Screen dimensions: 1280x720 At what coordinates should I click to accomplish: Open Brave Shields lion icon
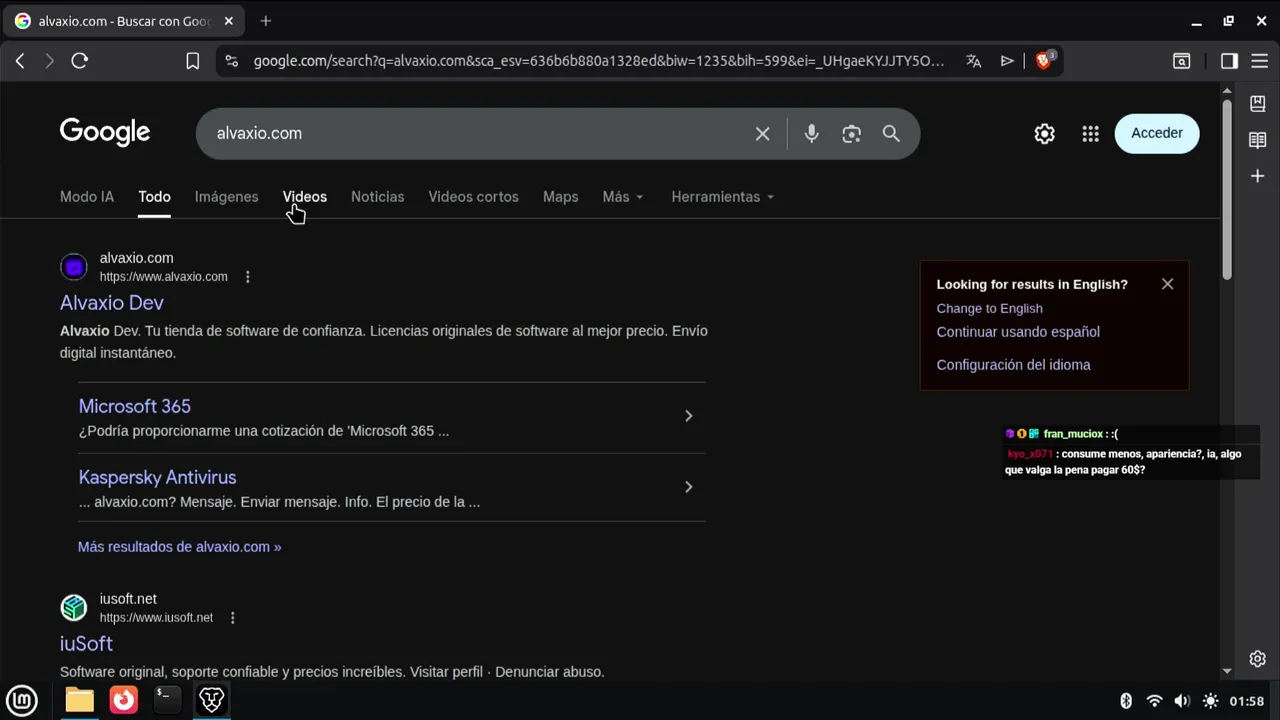[1044, 61]
